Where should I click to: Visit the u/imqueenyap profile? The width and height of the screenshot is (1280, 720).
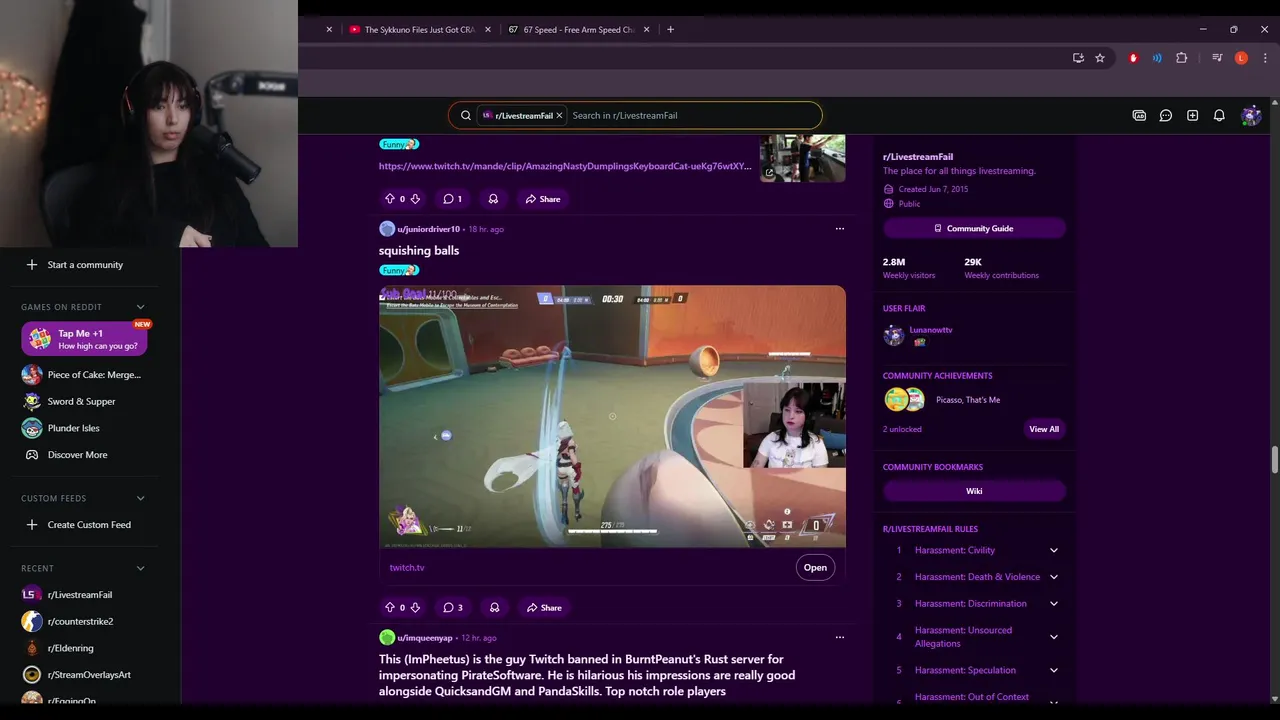point(424,637)
